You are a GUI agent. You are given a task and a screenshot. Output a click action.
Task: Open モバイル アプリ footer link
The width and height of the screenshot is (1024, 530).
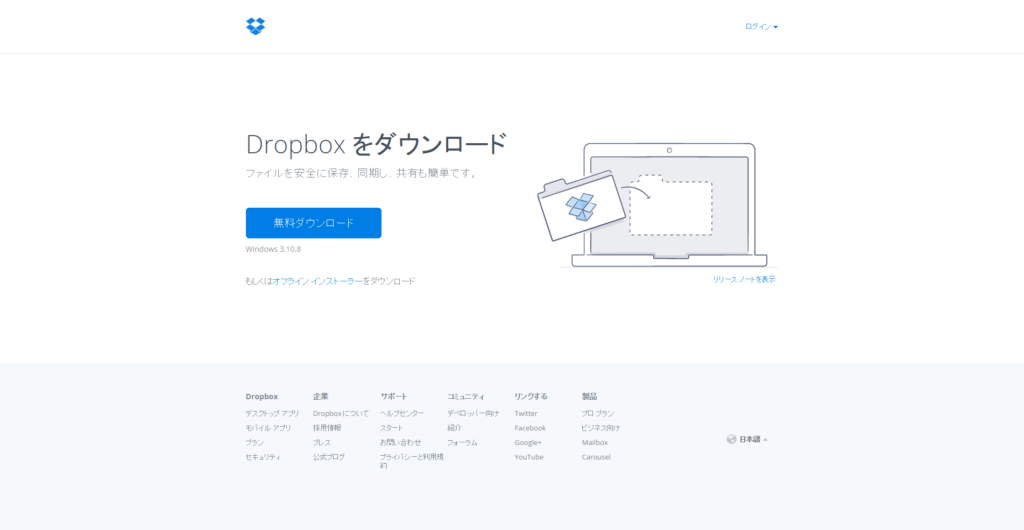268,428
